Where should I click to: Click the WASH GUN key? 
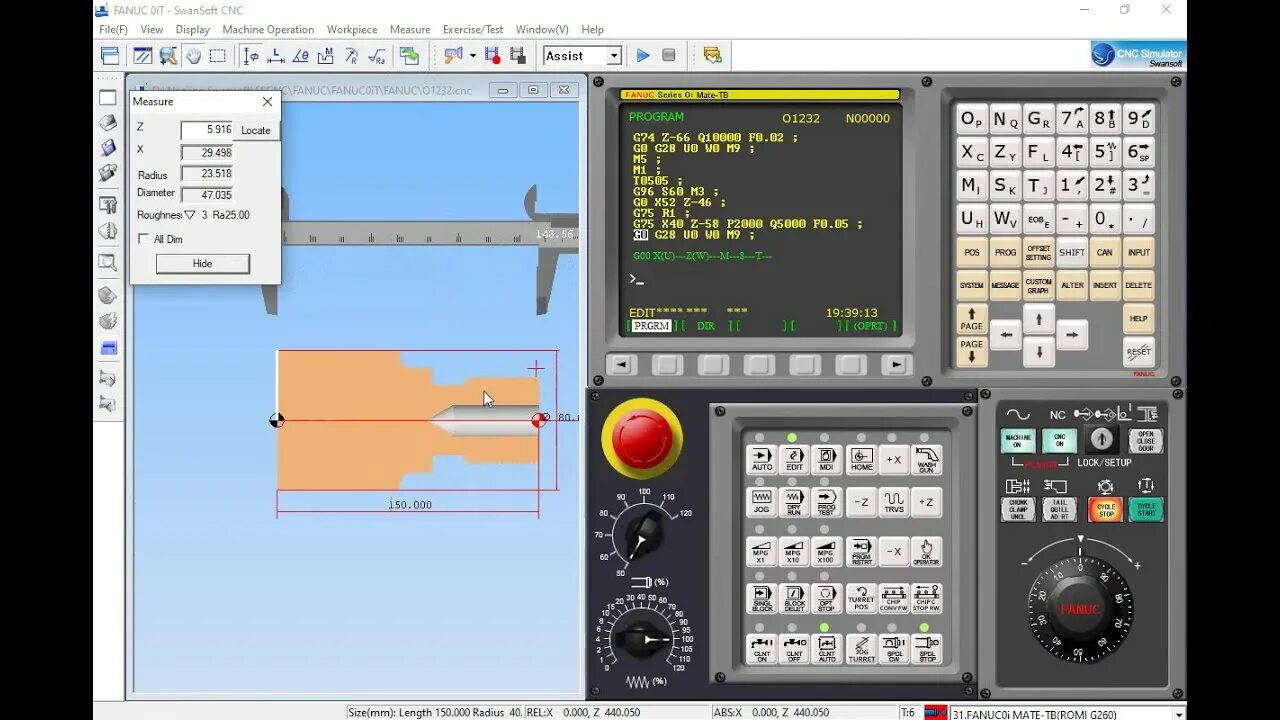coord(927,459)
